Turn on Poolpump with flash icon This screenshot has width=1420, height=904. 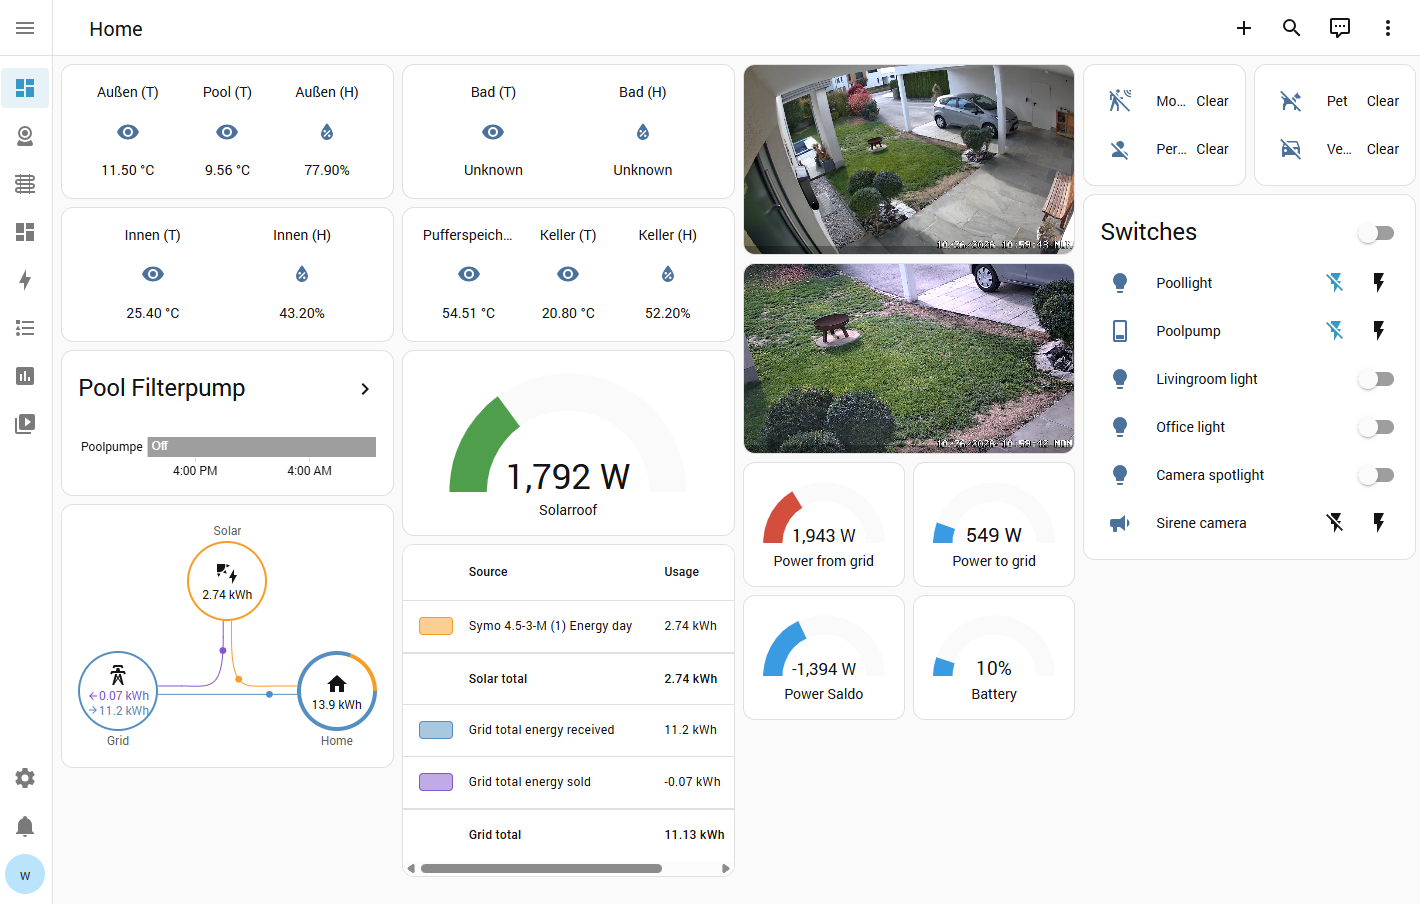tap(1379, 331)
